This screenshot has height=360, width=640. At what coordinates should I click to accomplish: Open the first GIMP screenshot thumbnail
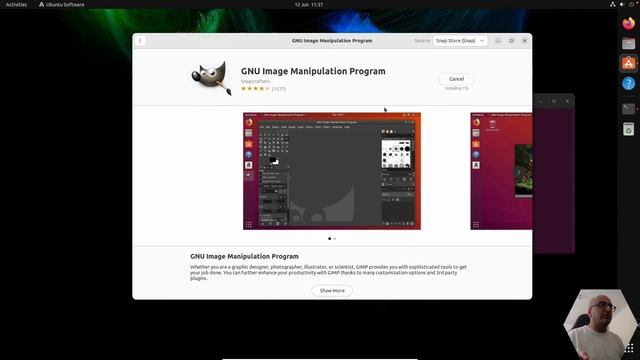click(332, 171)
